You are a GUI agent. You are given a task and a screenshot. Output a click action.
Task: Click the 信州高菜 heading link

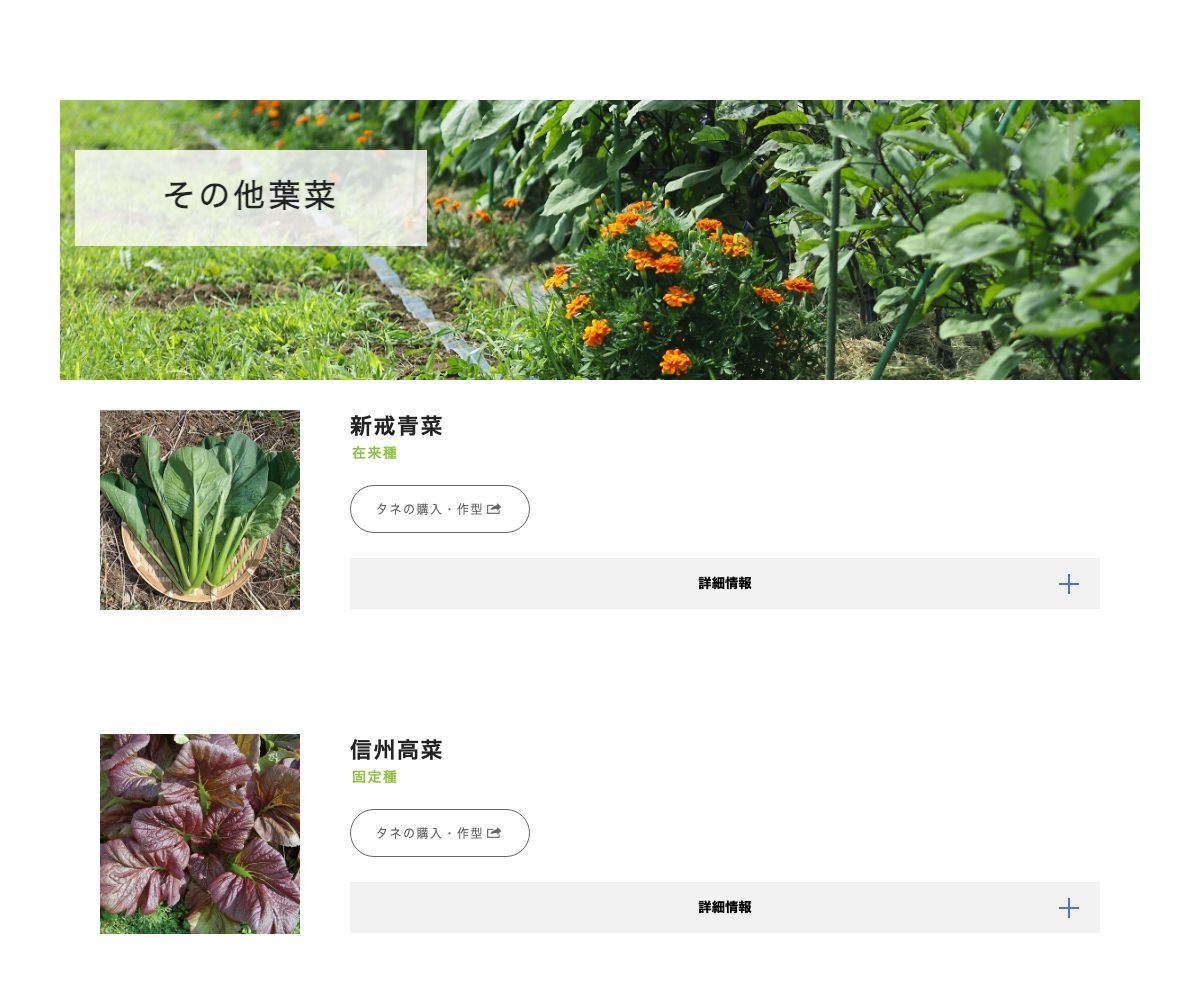click(396, 750)
